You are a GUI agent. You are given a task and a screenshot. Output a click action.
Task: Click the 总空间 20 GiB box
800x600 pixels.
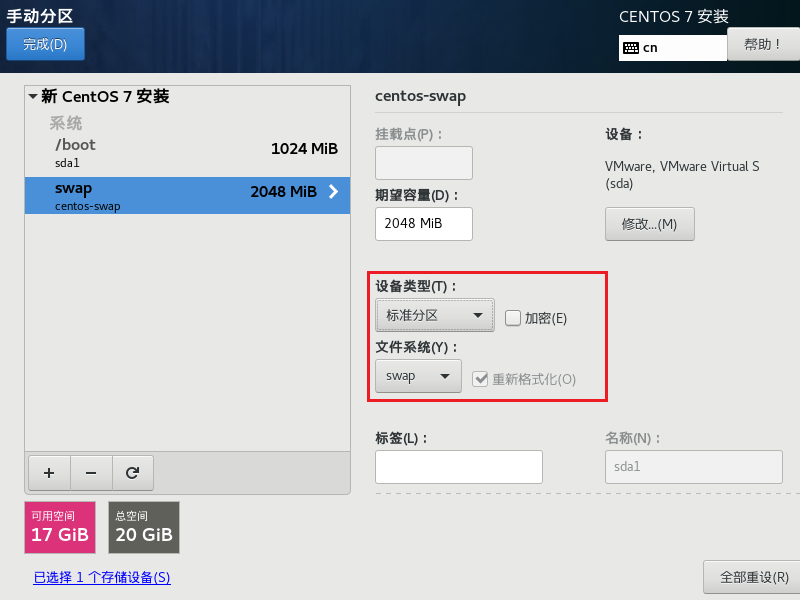tap(144, 528)
